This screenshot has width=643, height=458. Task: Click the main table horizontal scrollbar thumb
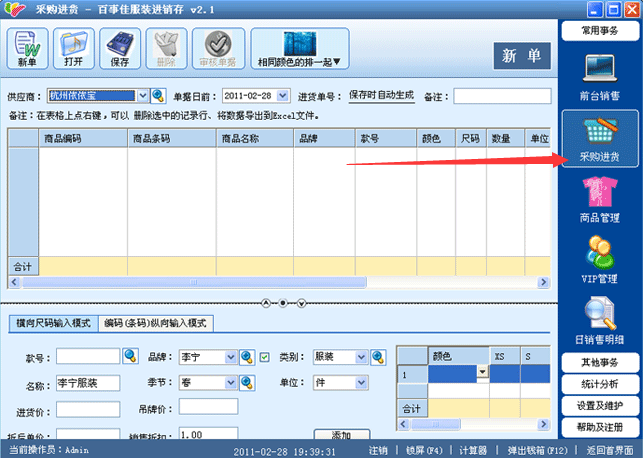[x=194, y=282]
